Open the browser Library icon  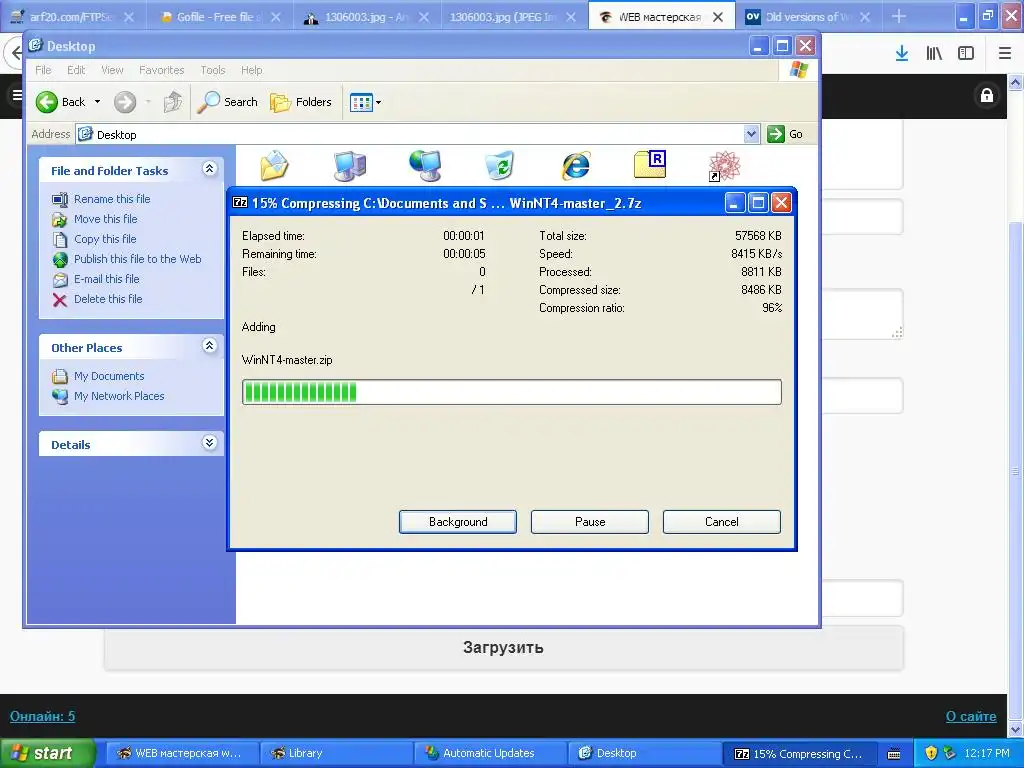tap(934, 54)
